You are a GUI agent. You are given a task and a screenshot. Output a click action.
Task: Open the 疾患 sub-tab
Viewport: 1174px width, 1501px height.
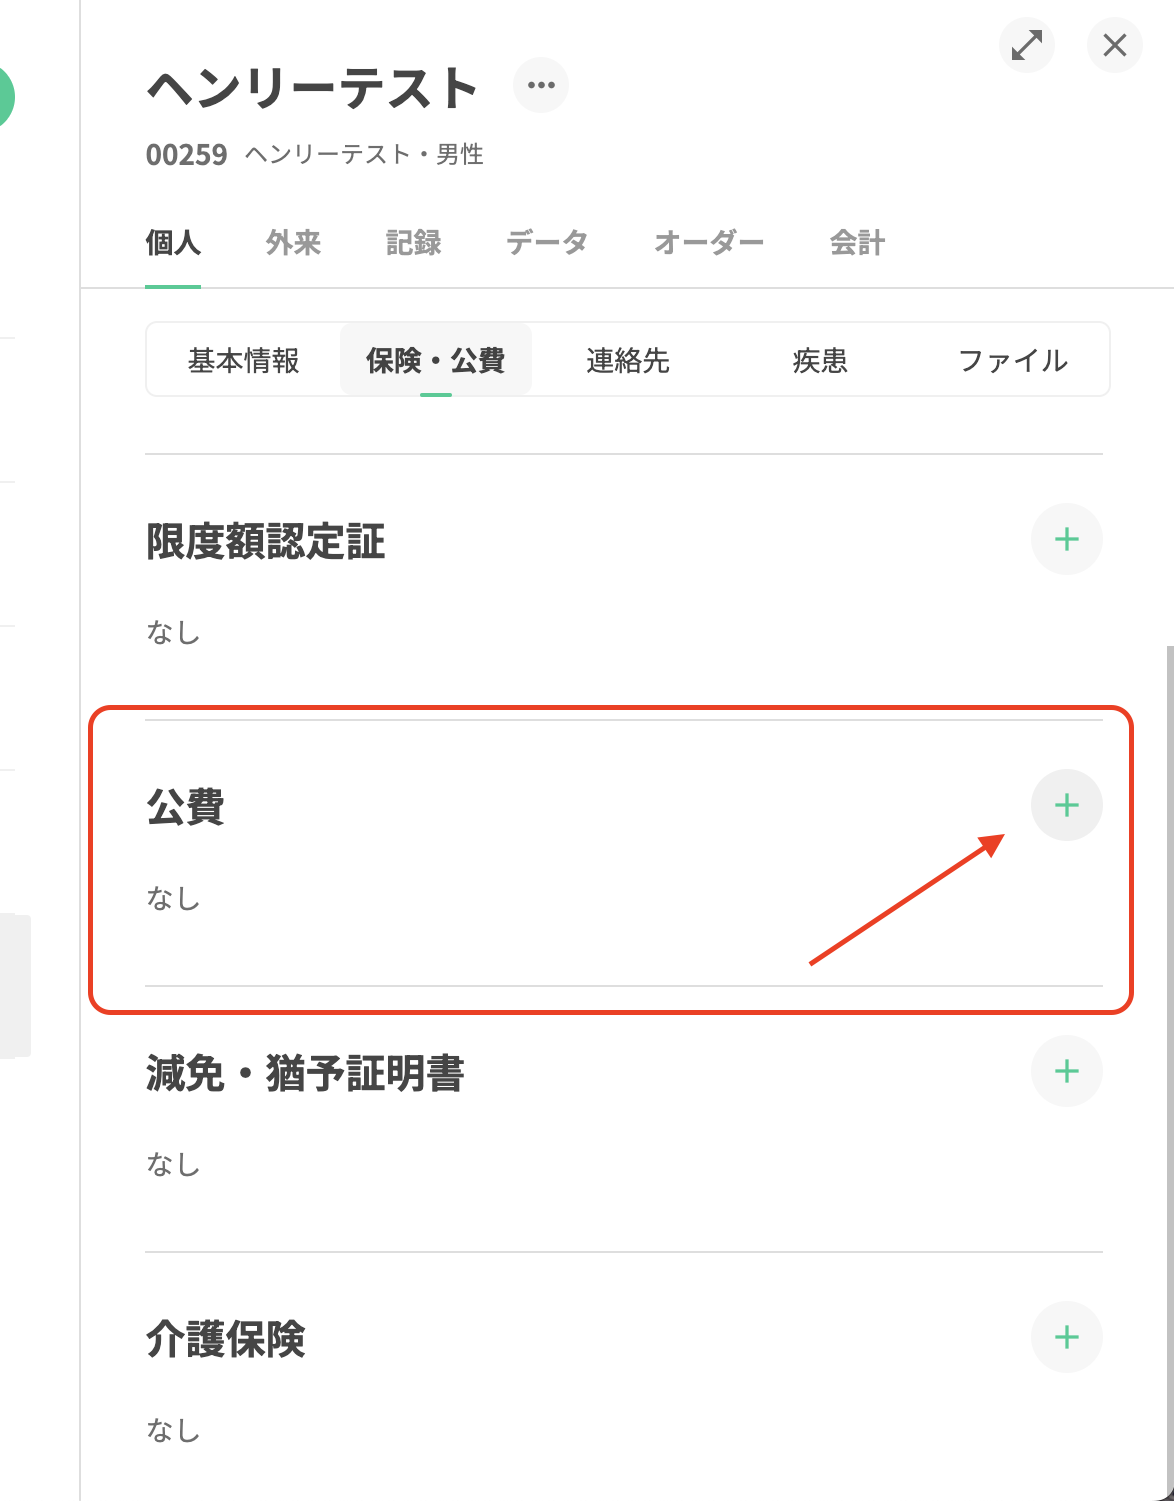[819, 360]
